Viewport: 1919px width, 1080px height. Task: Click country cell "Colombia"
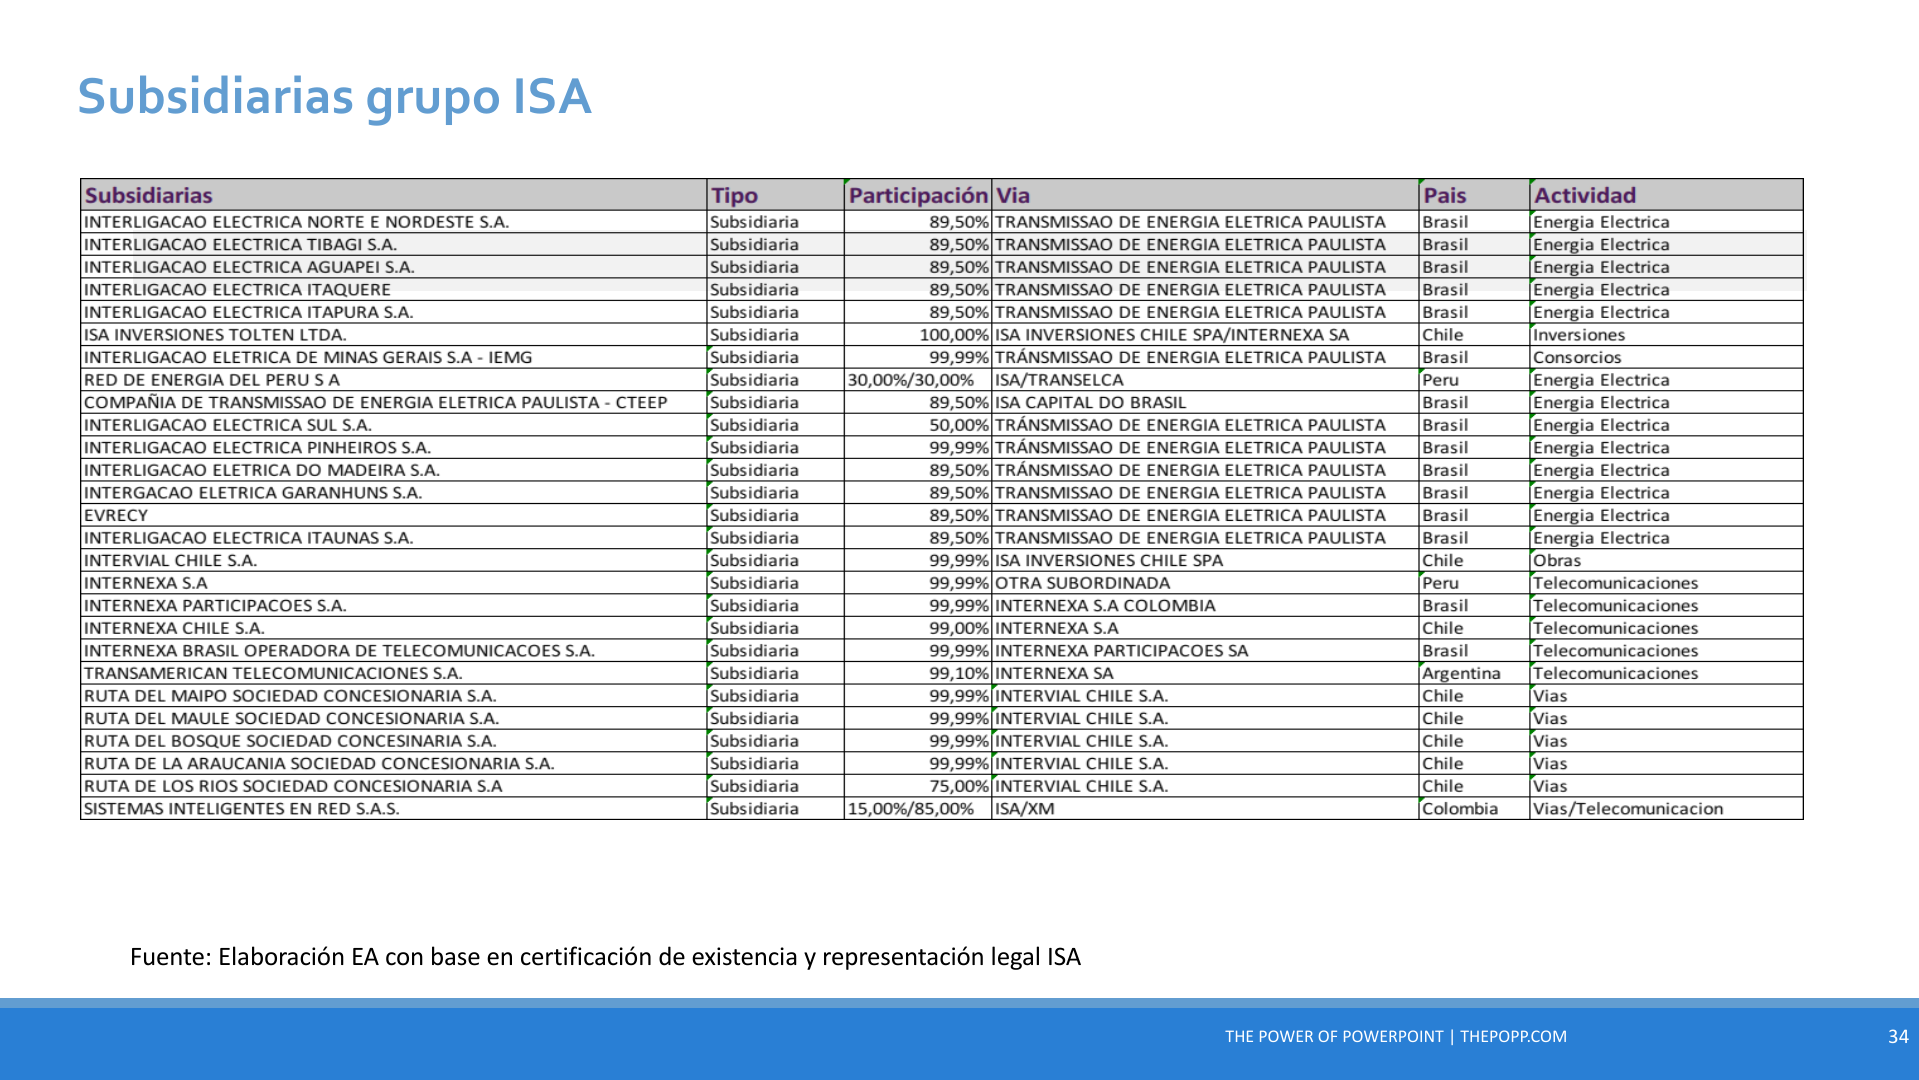pyautogui.click(x=1474, y=809)
